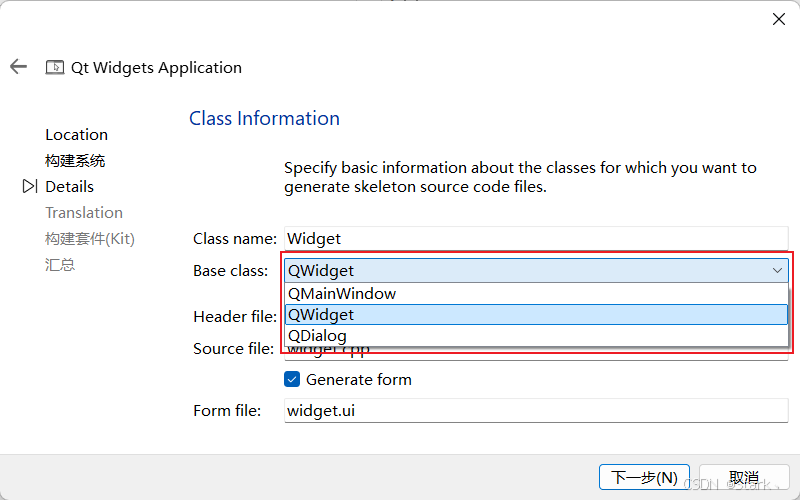Collapse the Base class dropdown arrow
Image resolution: width=800 pixels, height=500 pixels.
coord(777,270)
